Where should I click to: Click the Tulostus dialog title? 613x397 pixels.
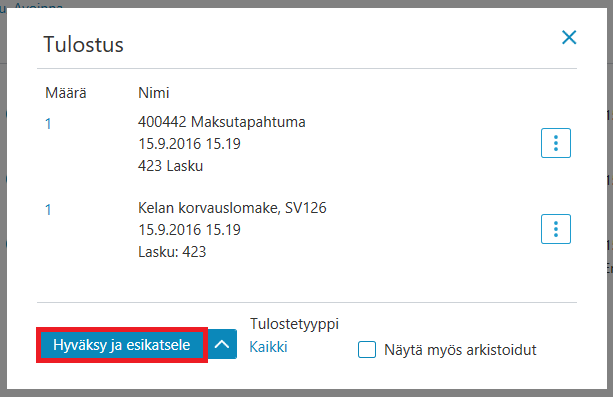tap(83, 44)
